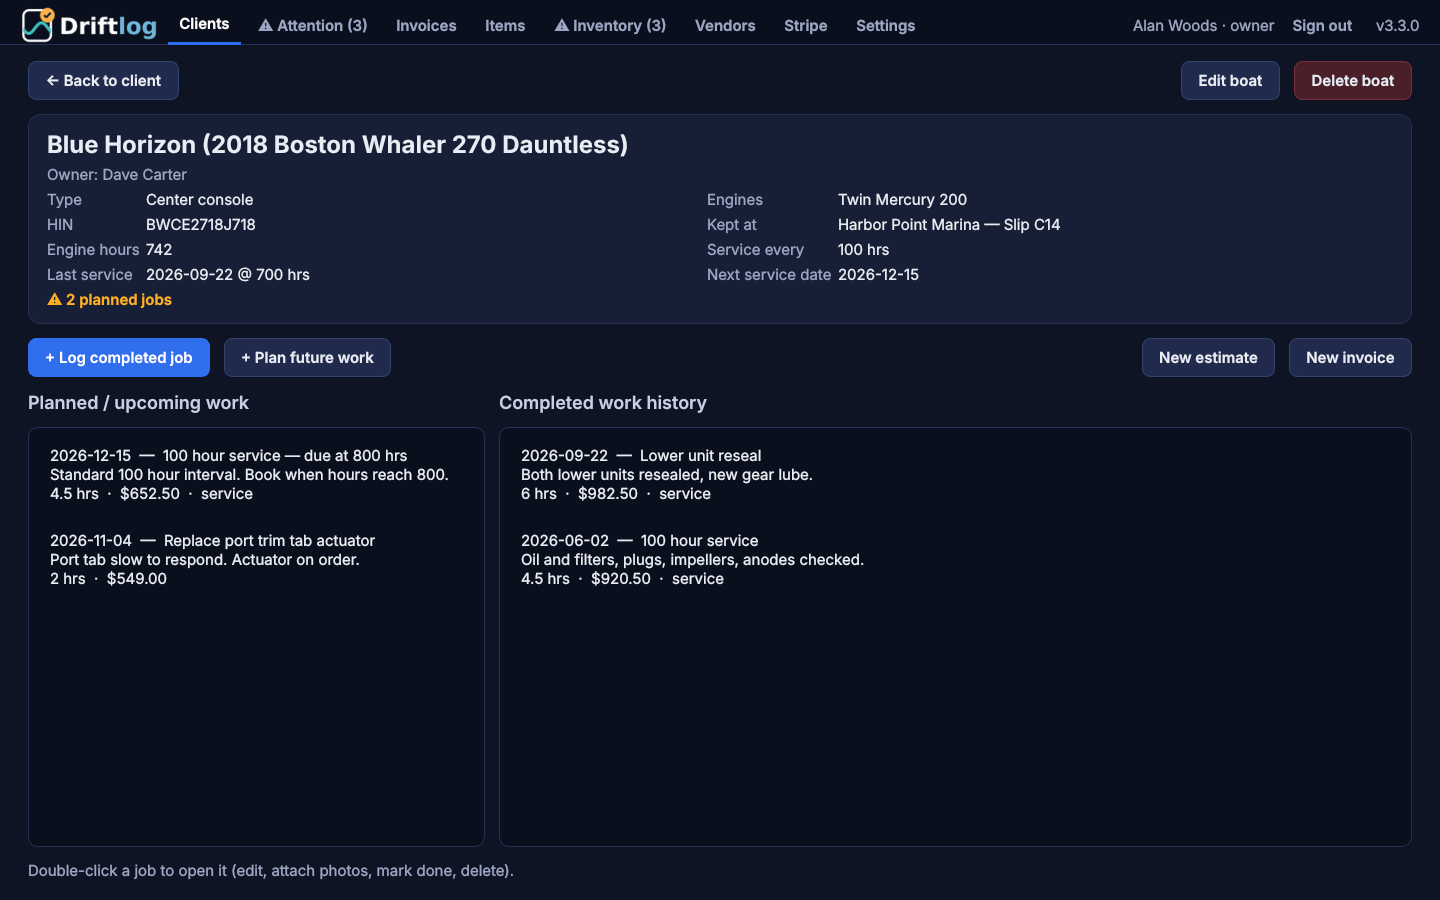The image size is (1440, 900).
Task: Click the Sign out link
Action: coord(1322,25)
